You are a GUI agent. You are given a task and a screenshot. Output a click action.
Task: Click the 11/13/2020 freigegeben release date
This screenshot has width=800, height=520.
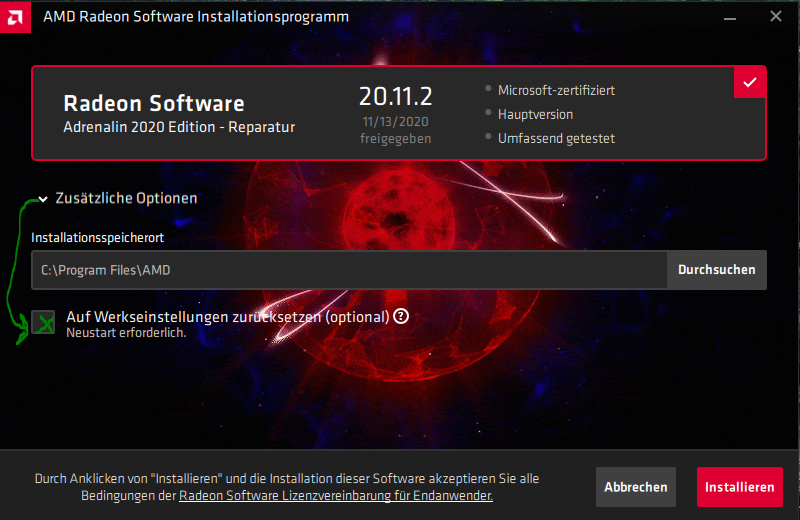coord(395,130)
